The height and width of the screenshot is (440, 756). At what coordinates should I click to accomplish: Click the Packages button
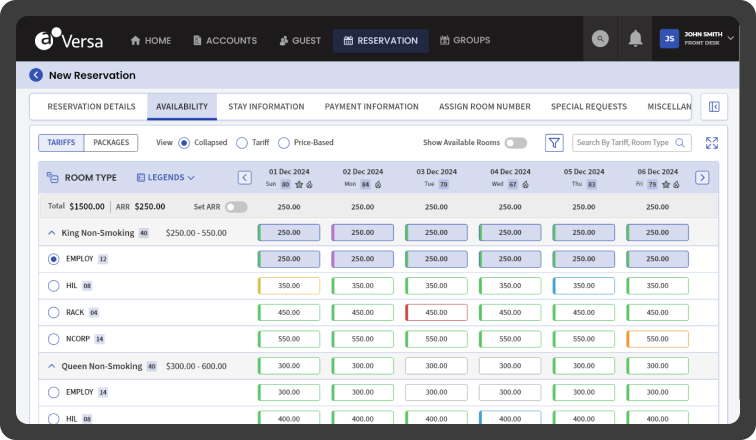coord(111,143)
